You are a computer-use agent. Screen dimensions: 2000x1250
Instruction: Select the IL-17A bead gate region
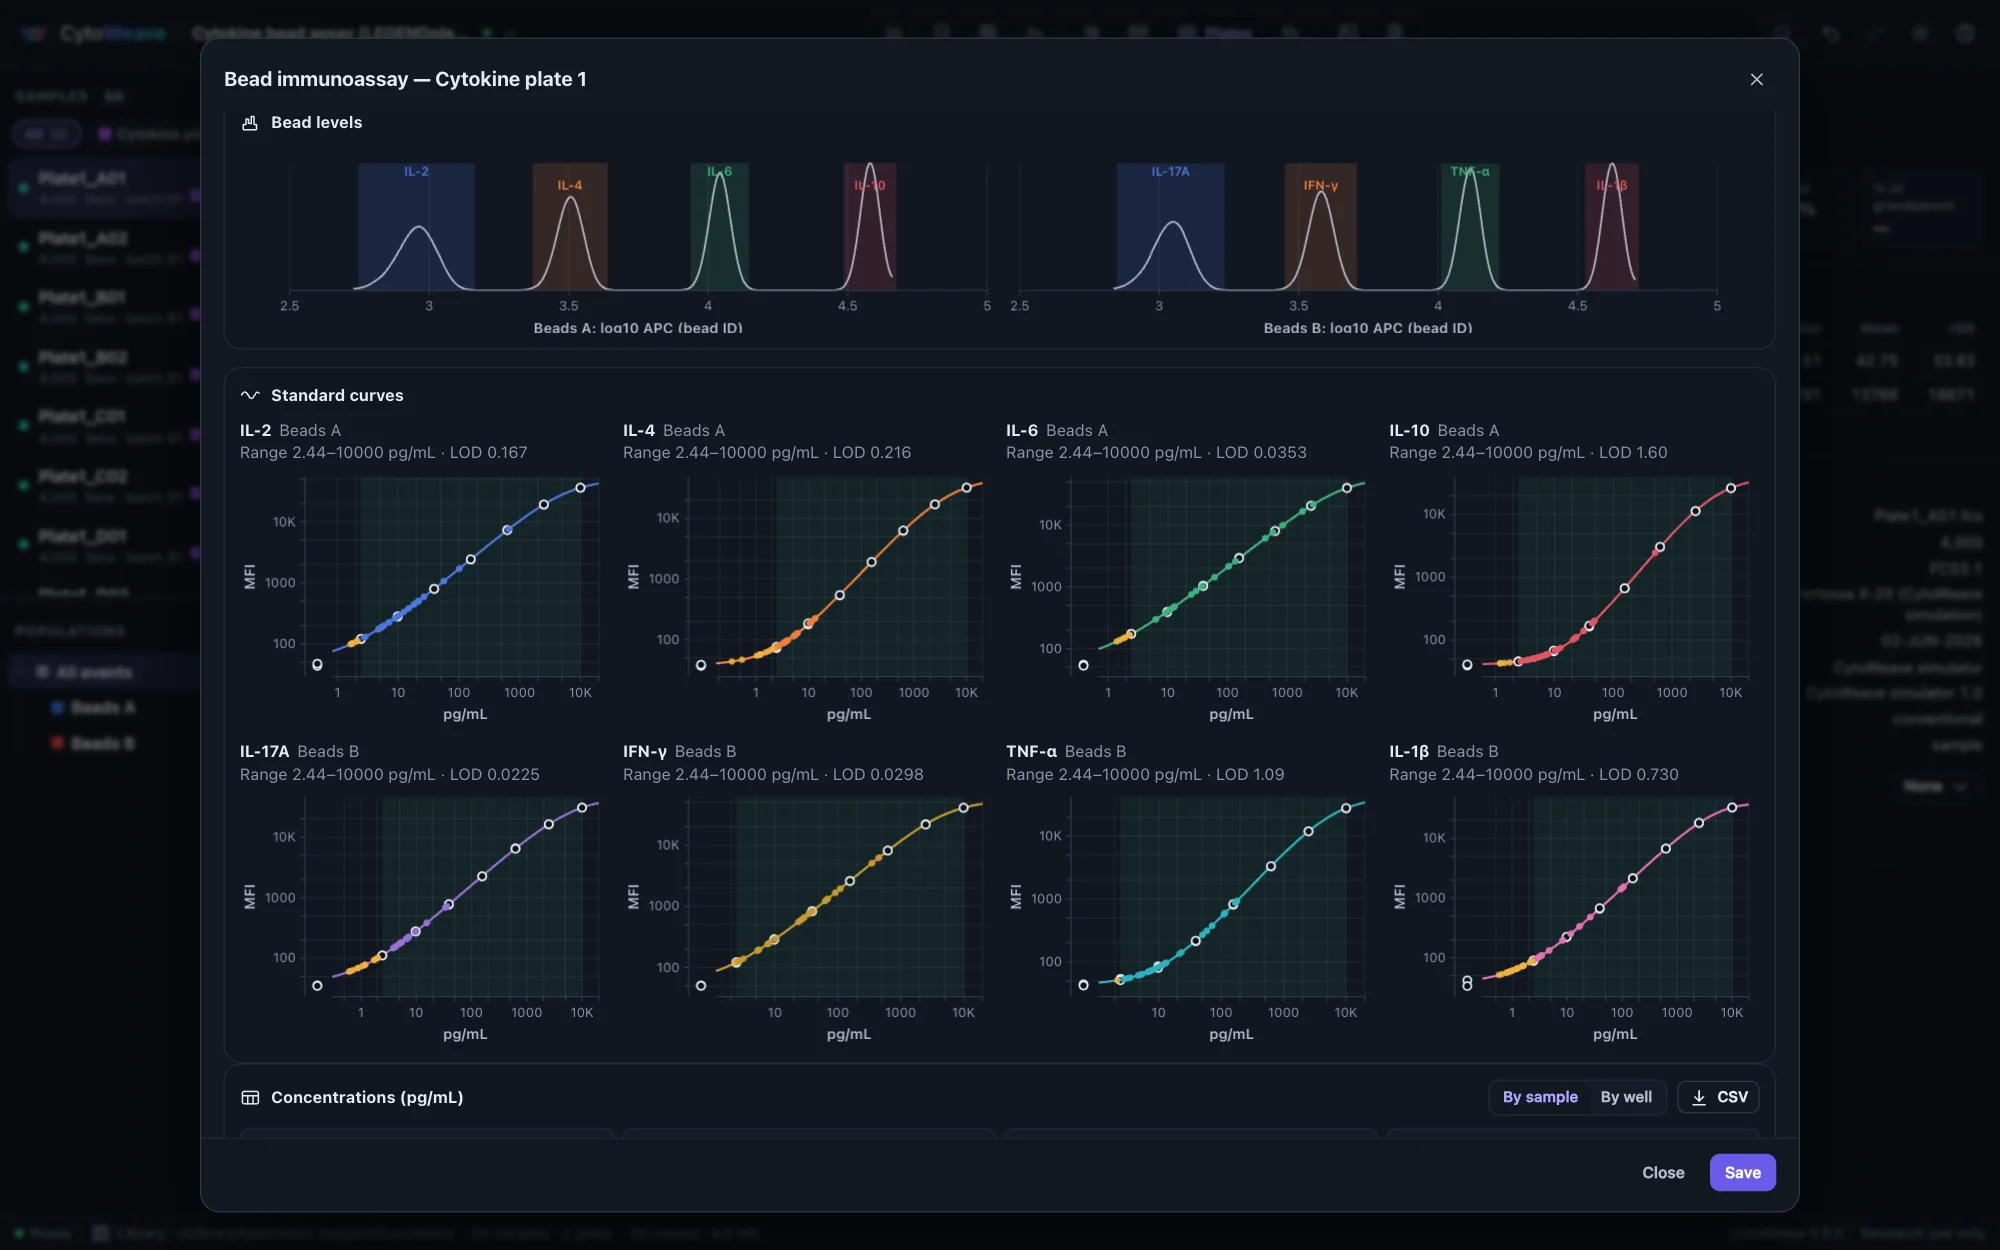[1170, 227]
